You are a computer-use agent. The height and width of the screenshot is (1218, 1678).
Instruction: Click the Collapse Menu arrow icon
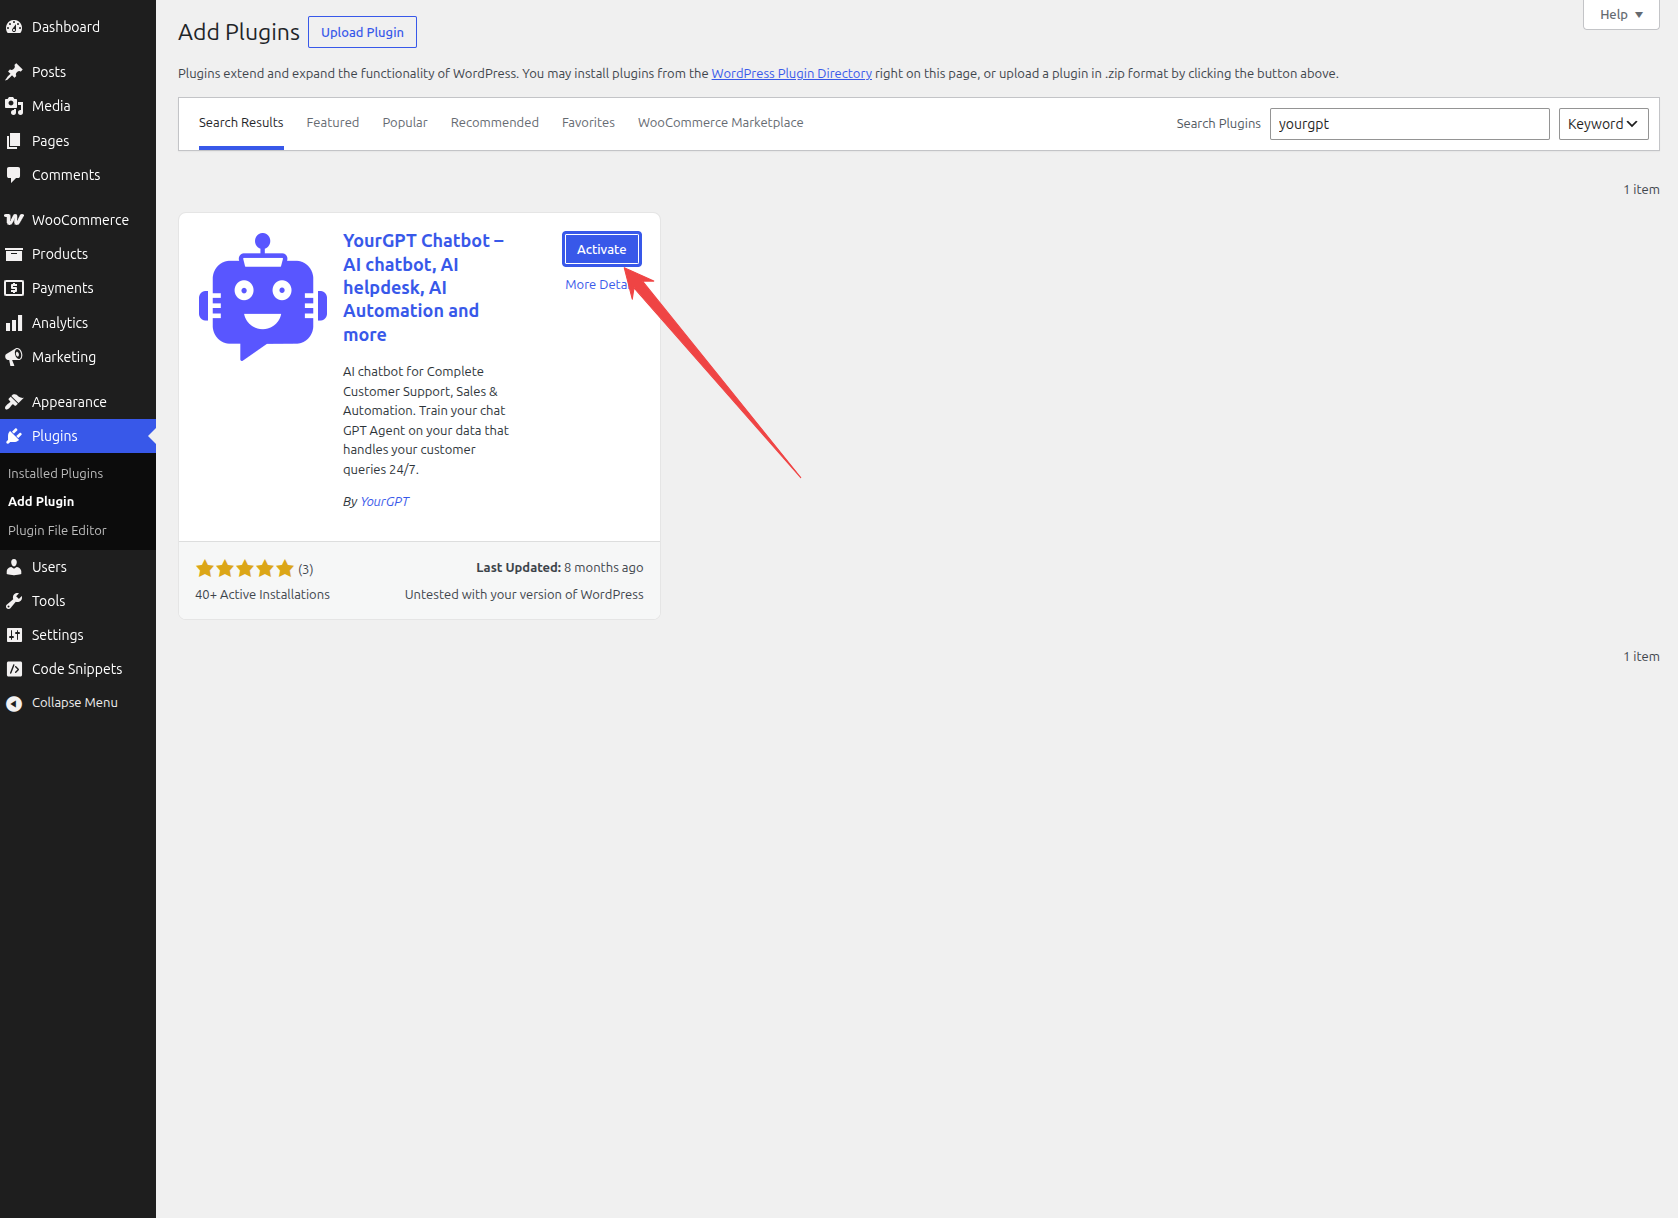click(x=14, y=703)
